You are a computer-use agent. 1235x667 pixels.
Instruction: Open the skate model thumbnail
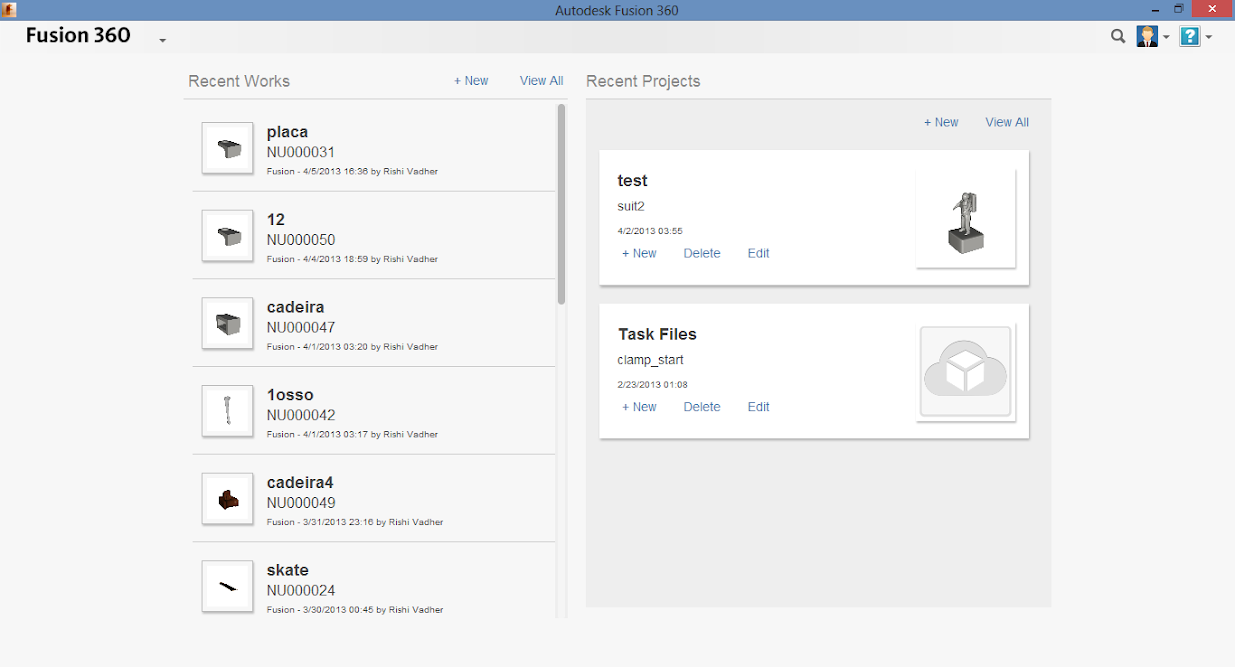[228, 586]
